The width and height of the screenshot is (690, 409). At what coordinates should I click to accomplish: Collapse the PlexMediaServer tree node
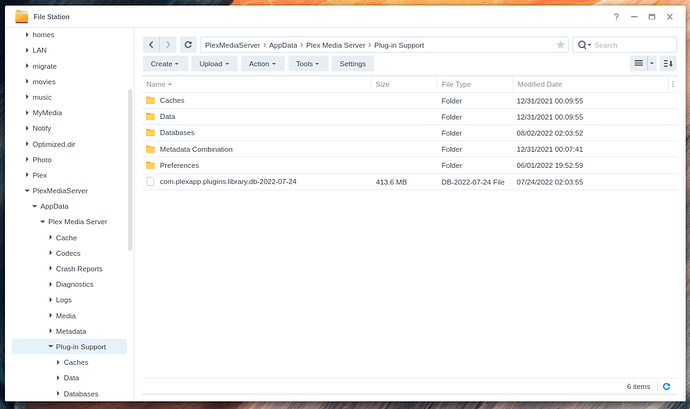click(27, 191)
